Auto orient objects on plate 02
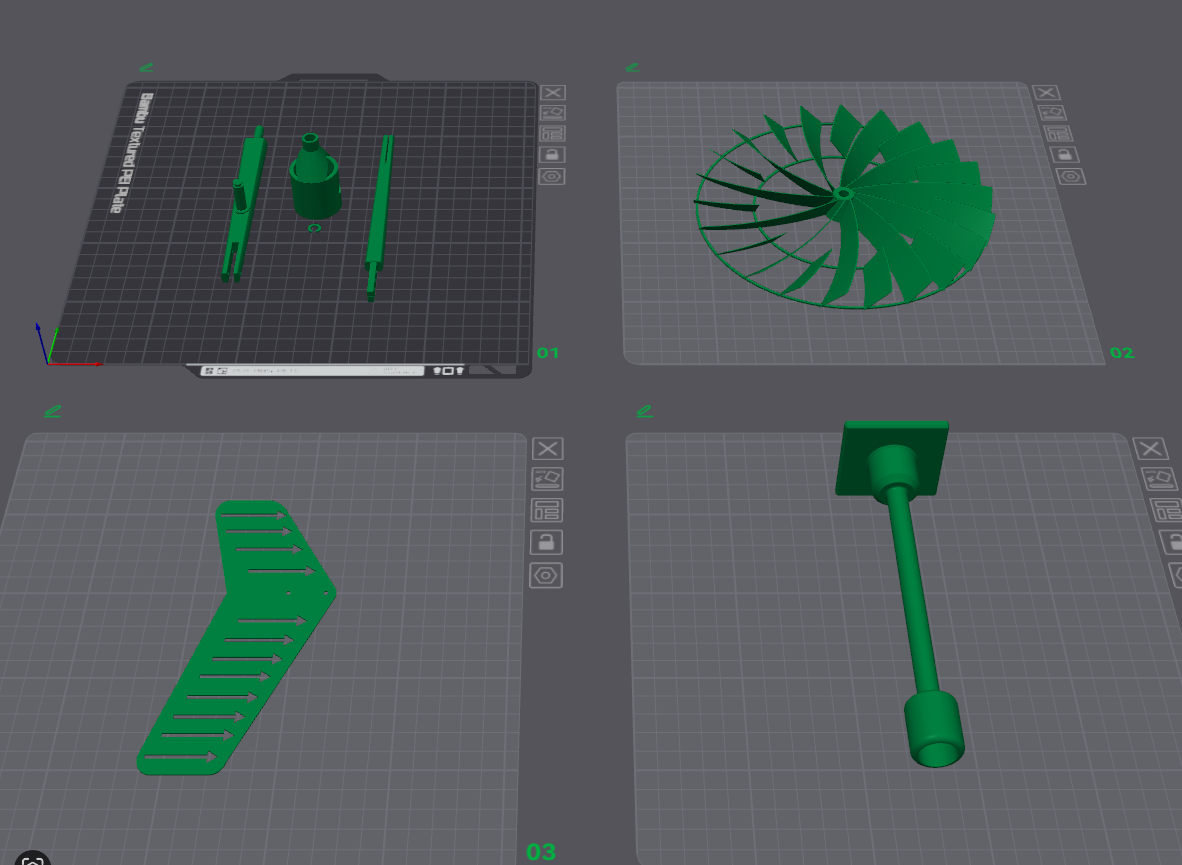Viewport: 1182px width, 865px height. tap(1052, 113)
